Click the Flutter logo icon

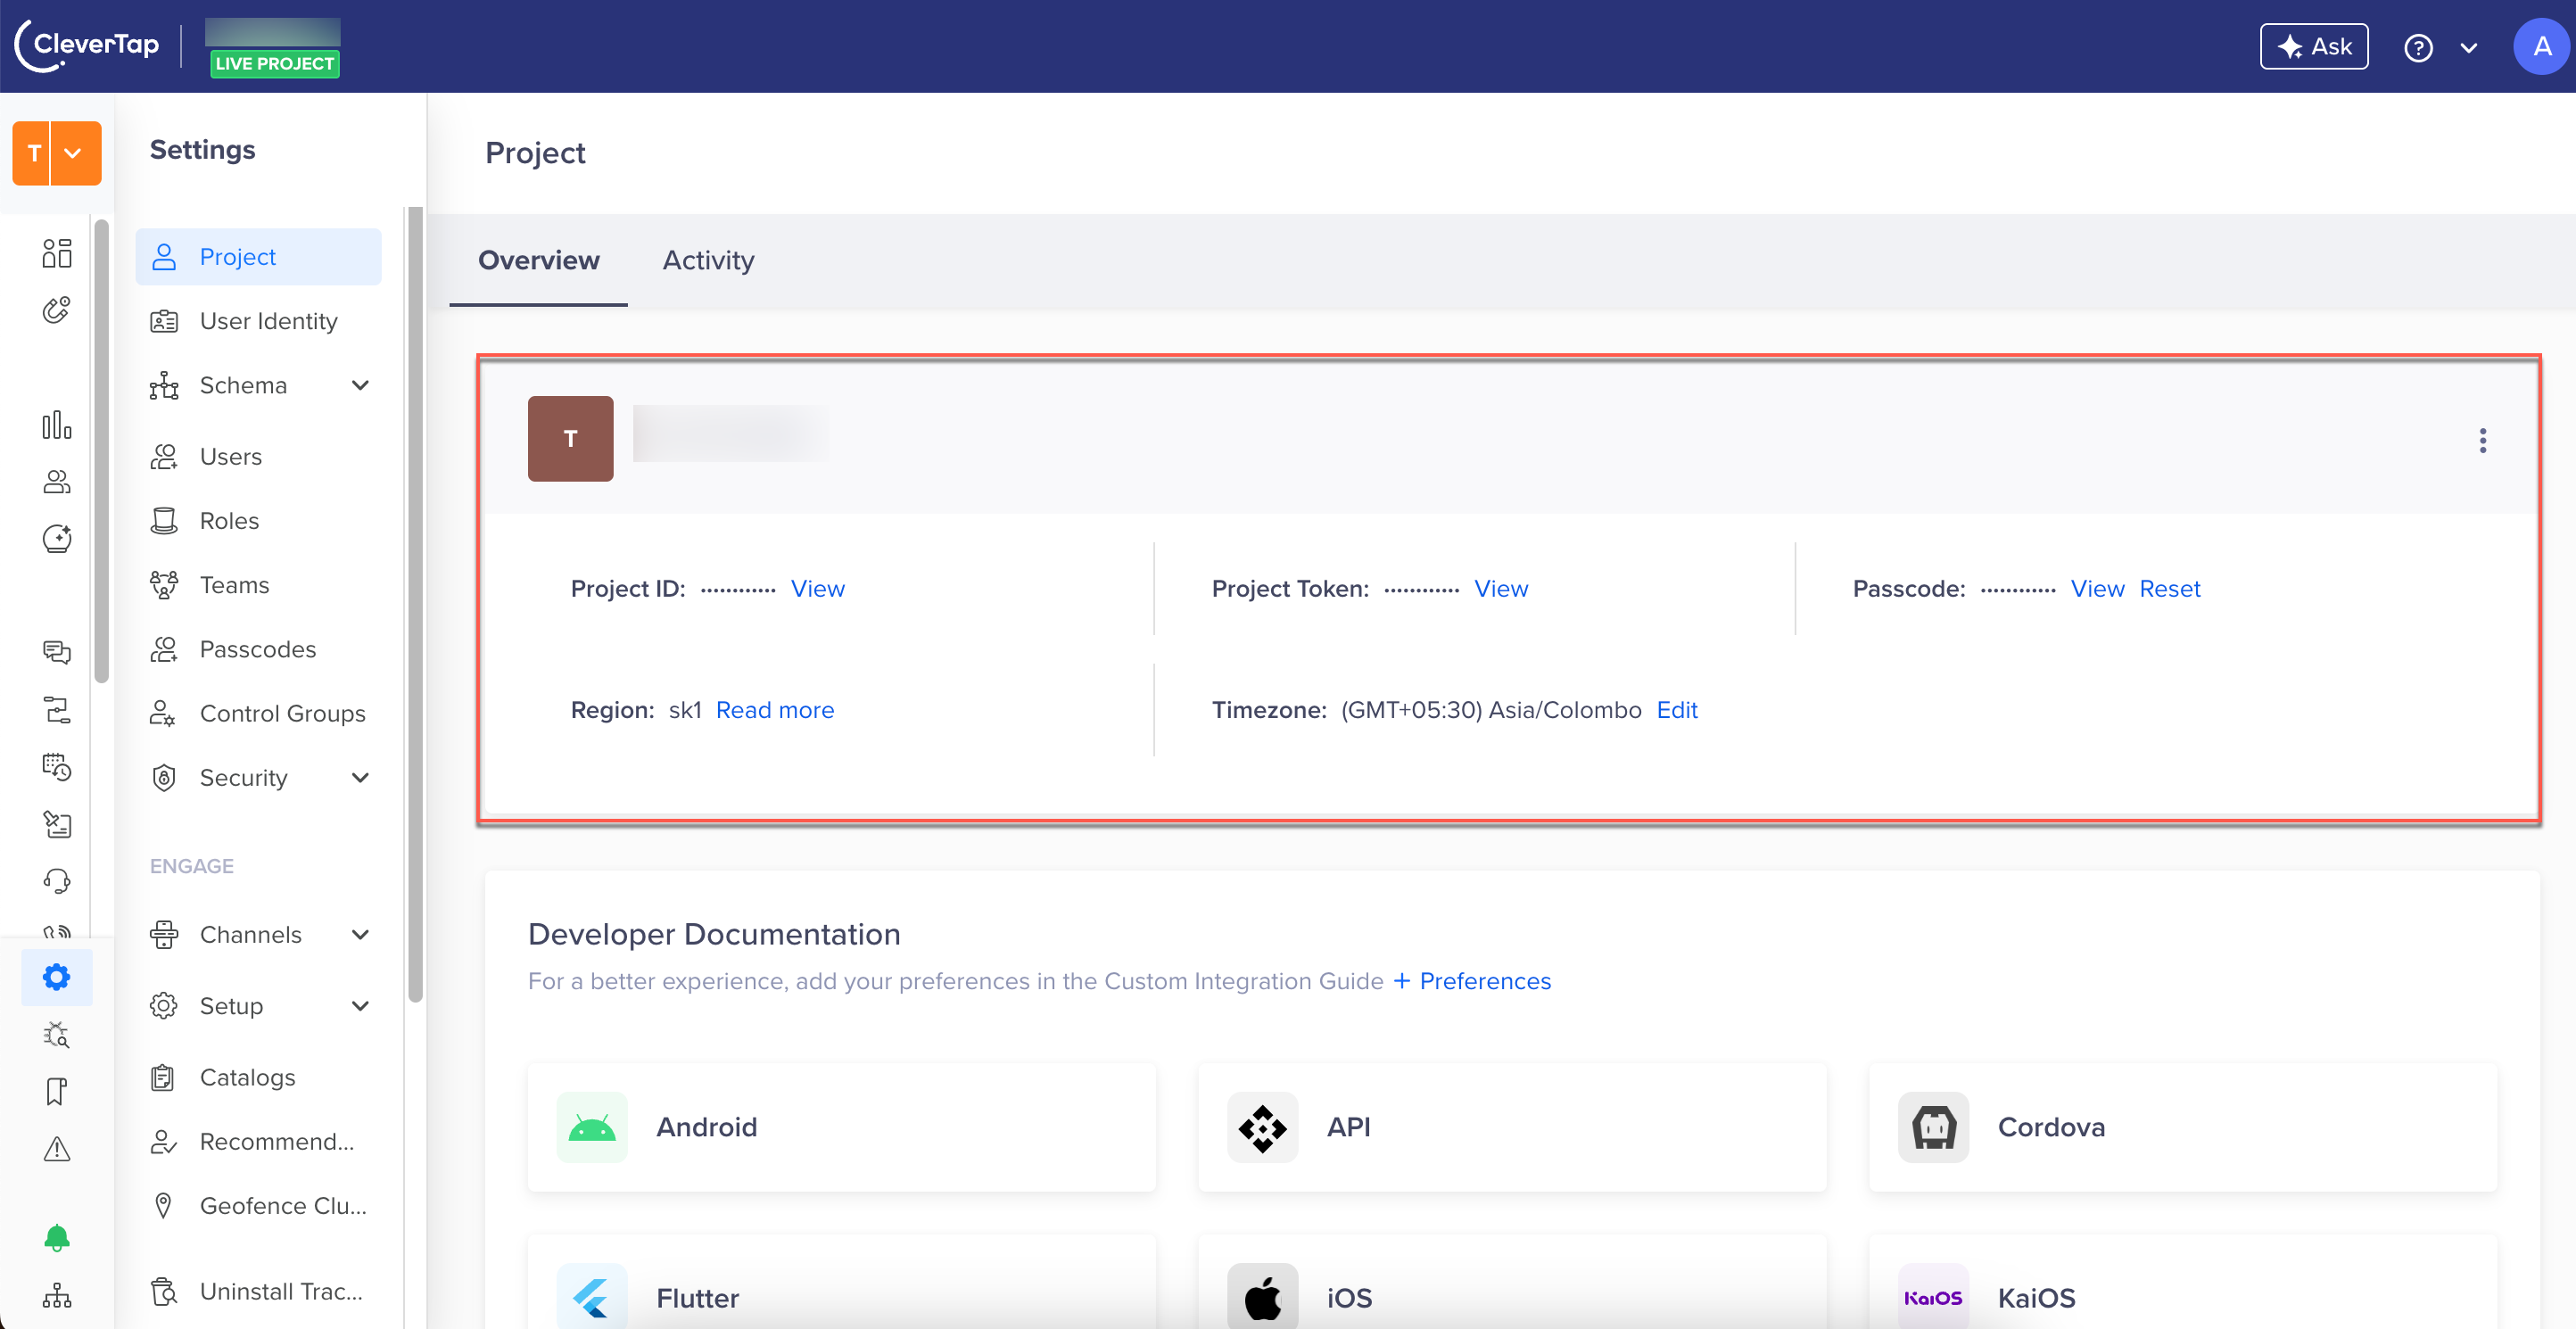592,1297
